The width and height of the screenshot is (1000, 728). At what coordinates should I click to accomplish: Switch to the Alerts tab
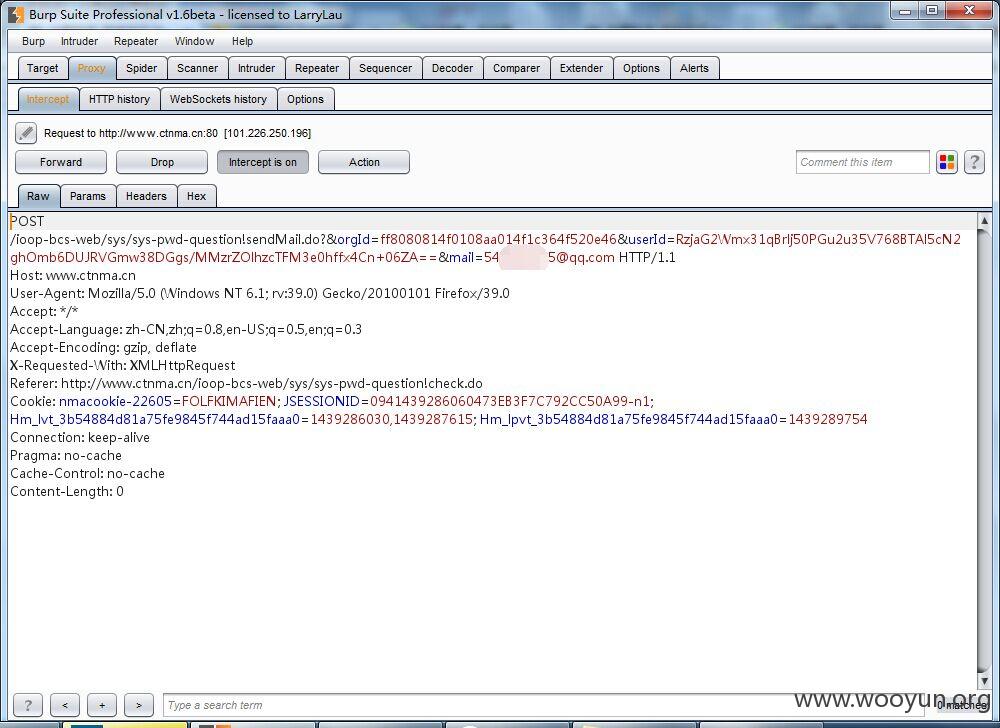click(x=694, y=68)
